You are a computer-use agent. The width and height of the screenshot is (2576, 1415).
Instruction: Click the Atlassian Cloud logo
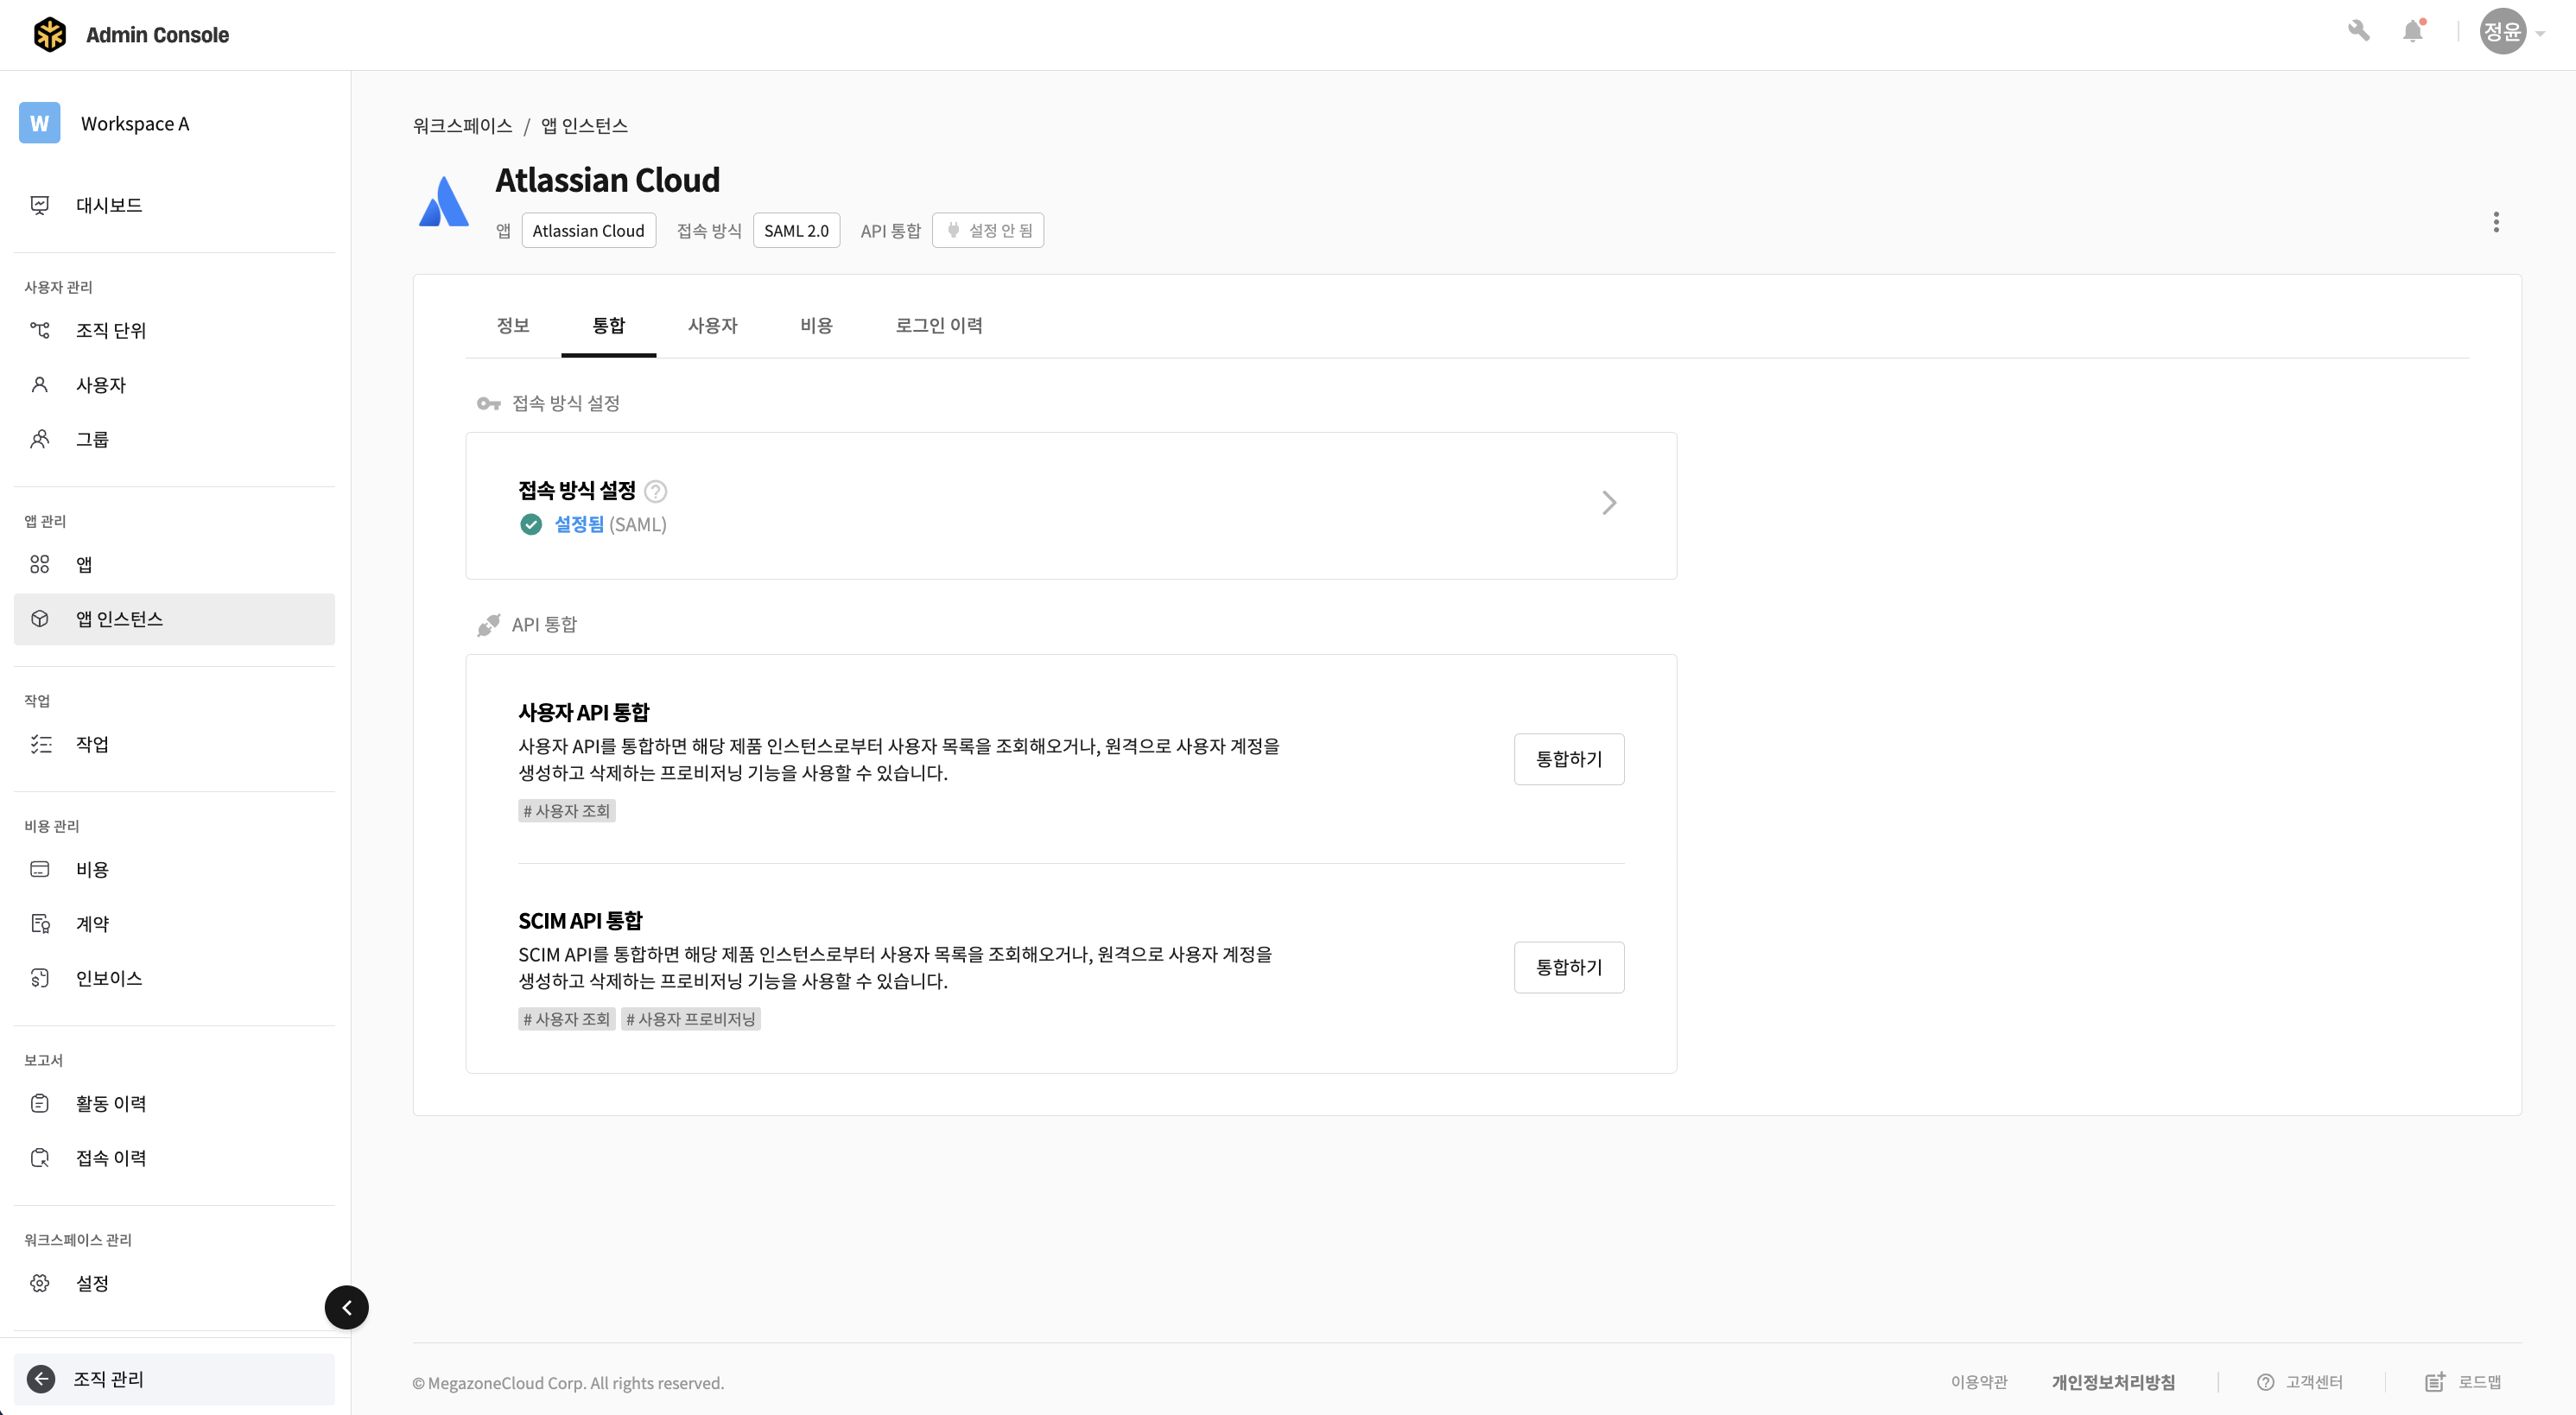pos(443,201)
